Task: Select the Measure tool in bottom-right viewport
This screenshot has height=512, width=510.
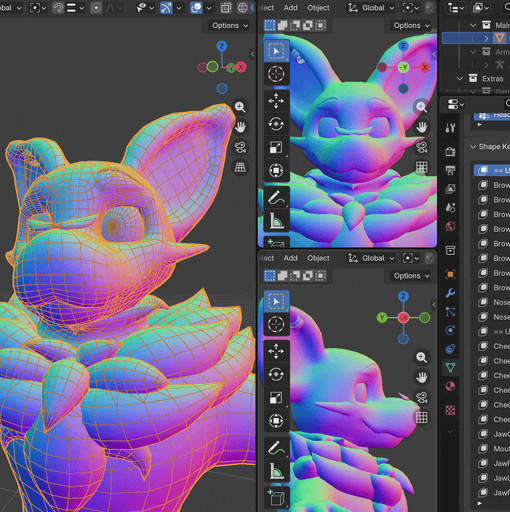Action: point(276,471)
